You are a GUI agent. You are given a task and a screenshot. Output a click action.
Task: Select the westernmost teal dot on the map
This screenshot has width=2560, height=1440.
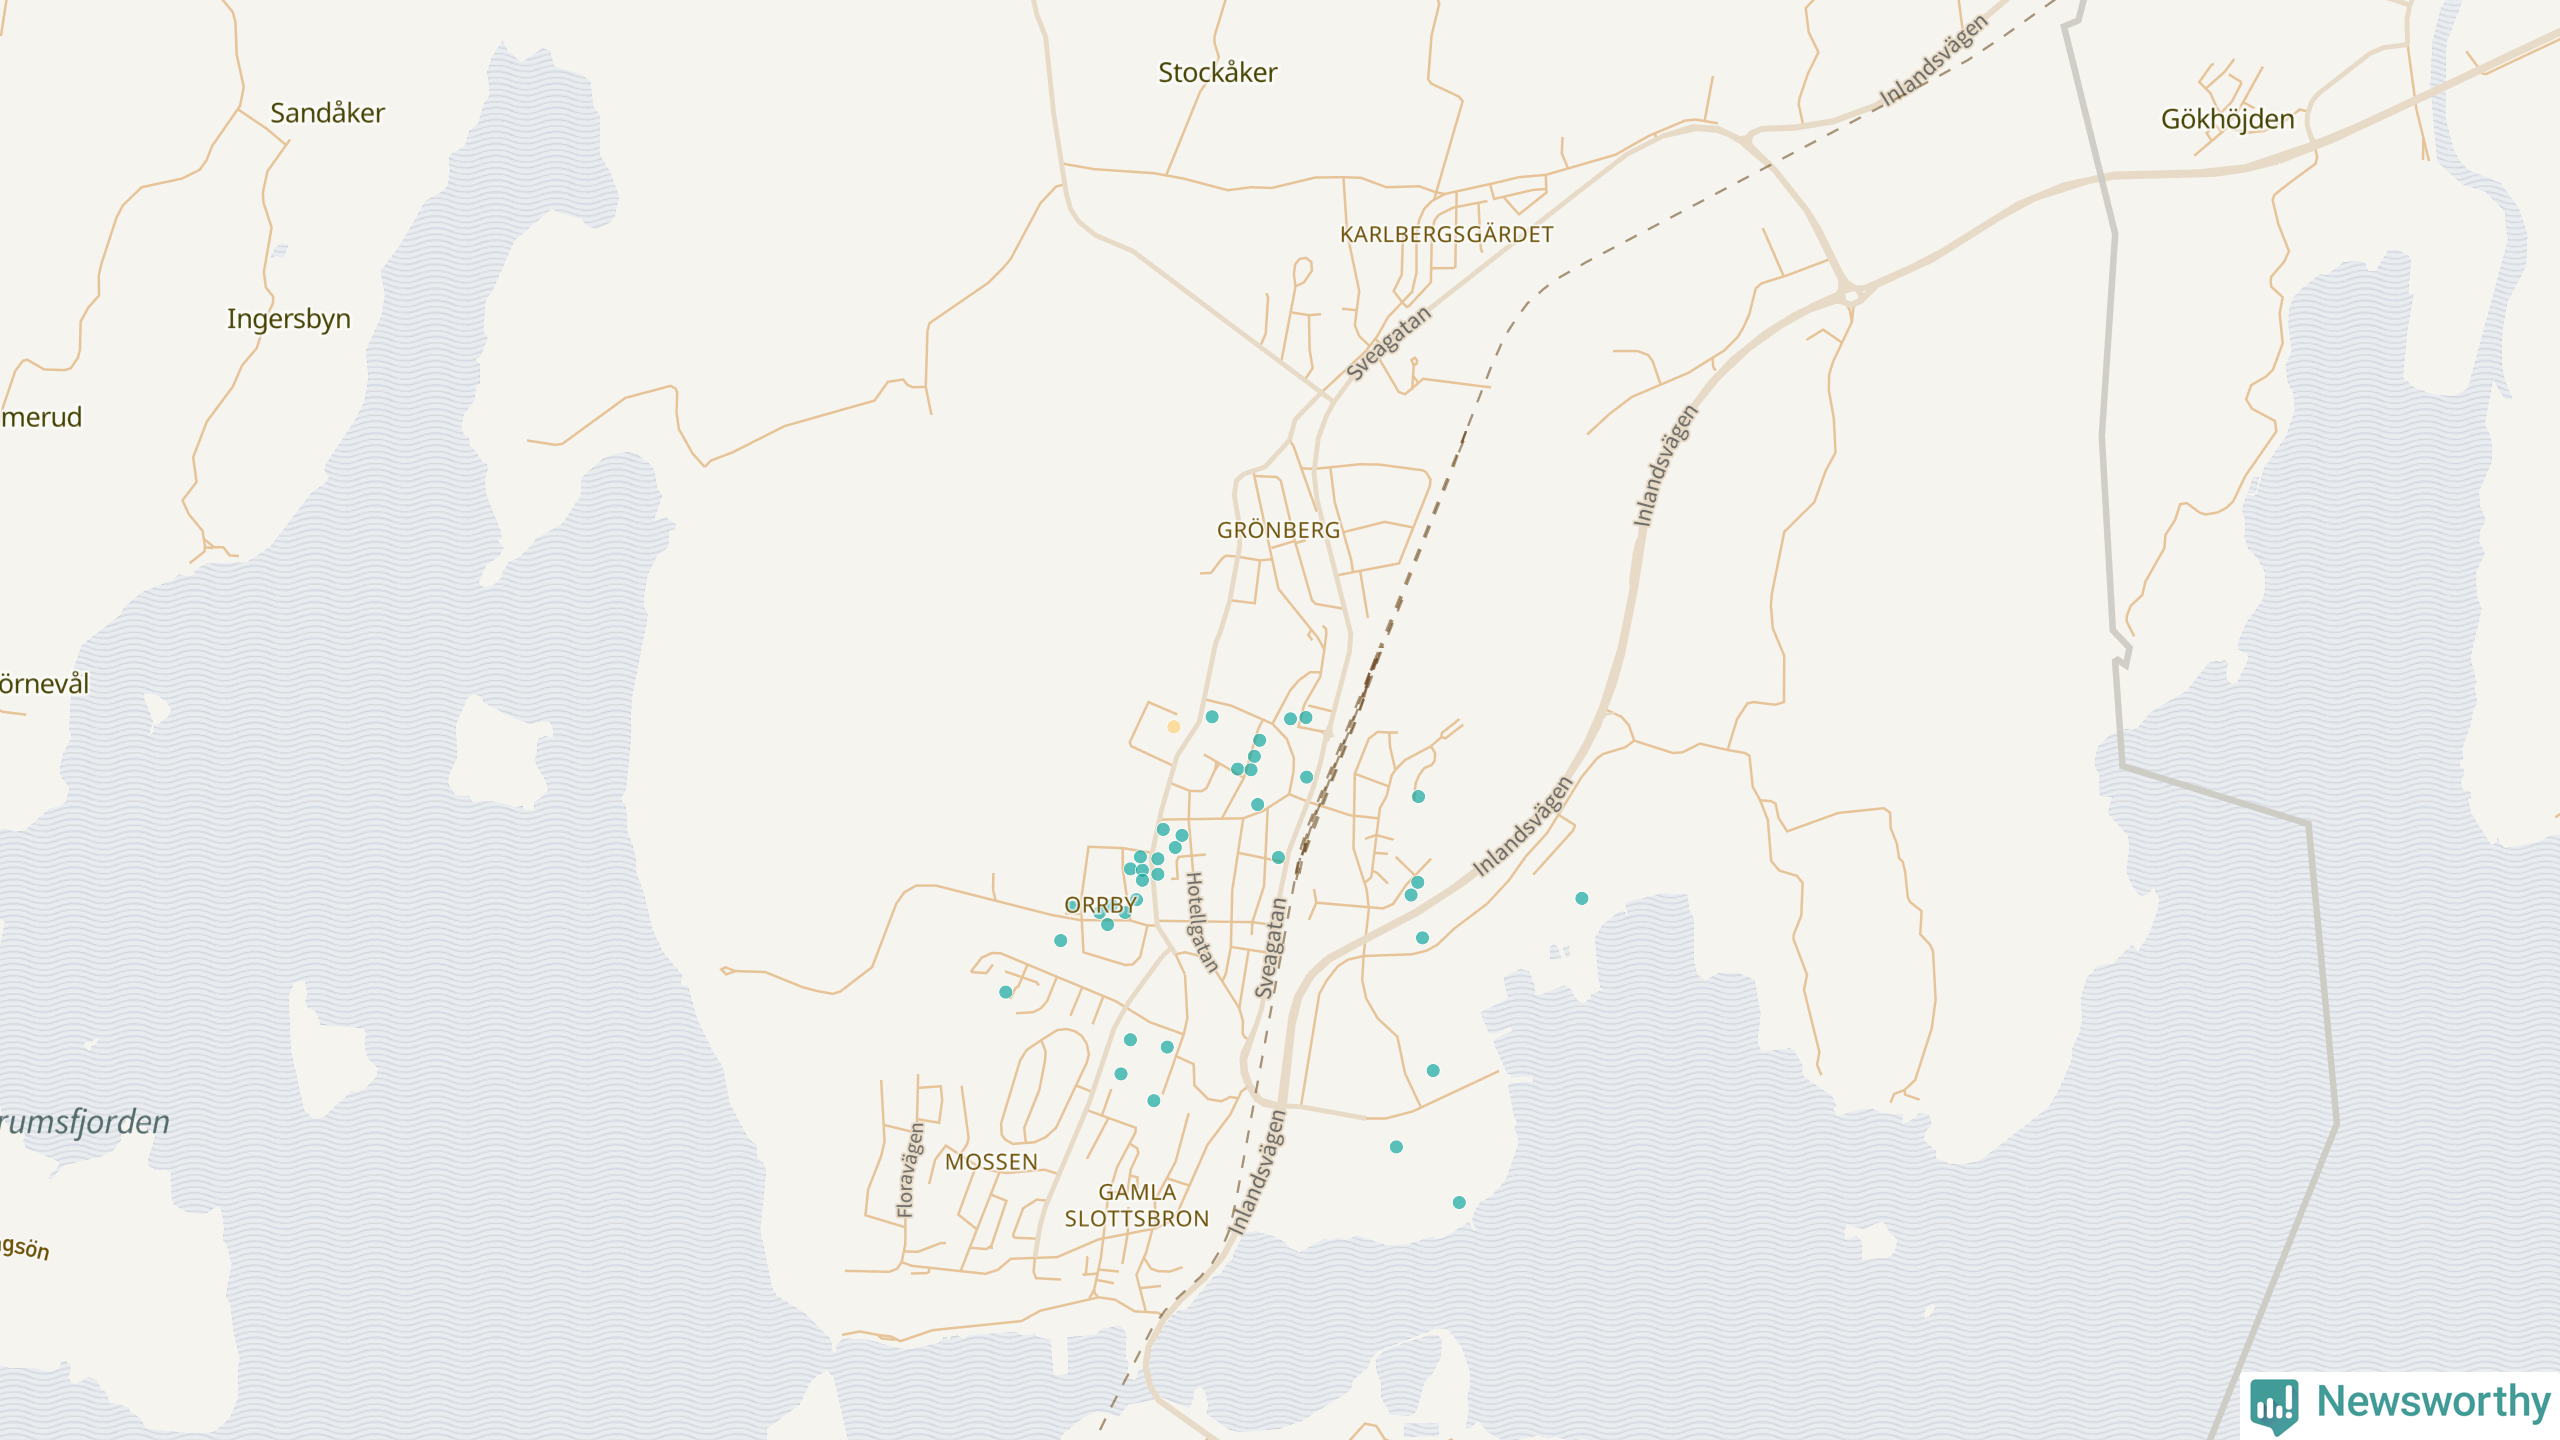point(1005,992)
